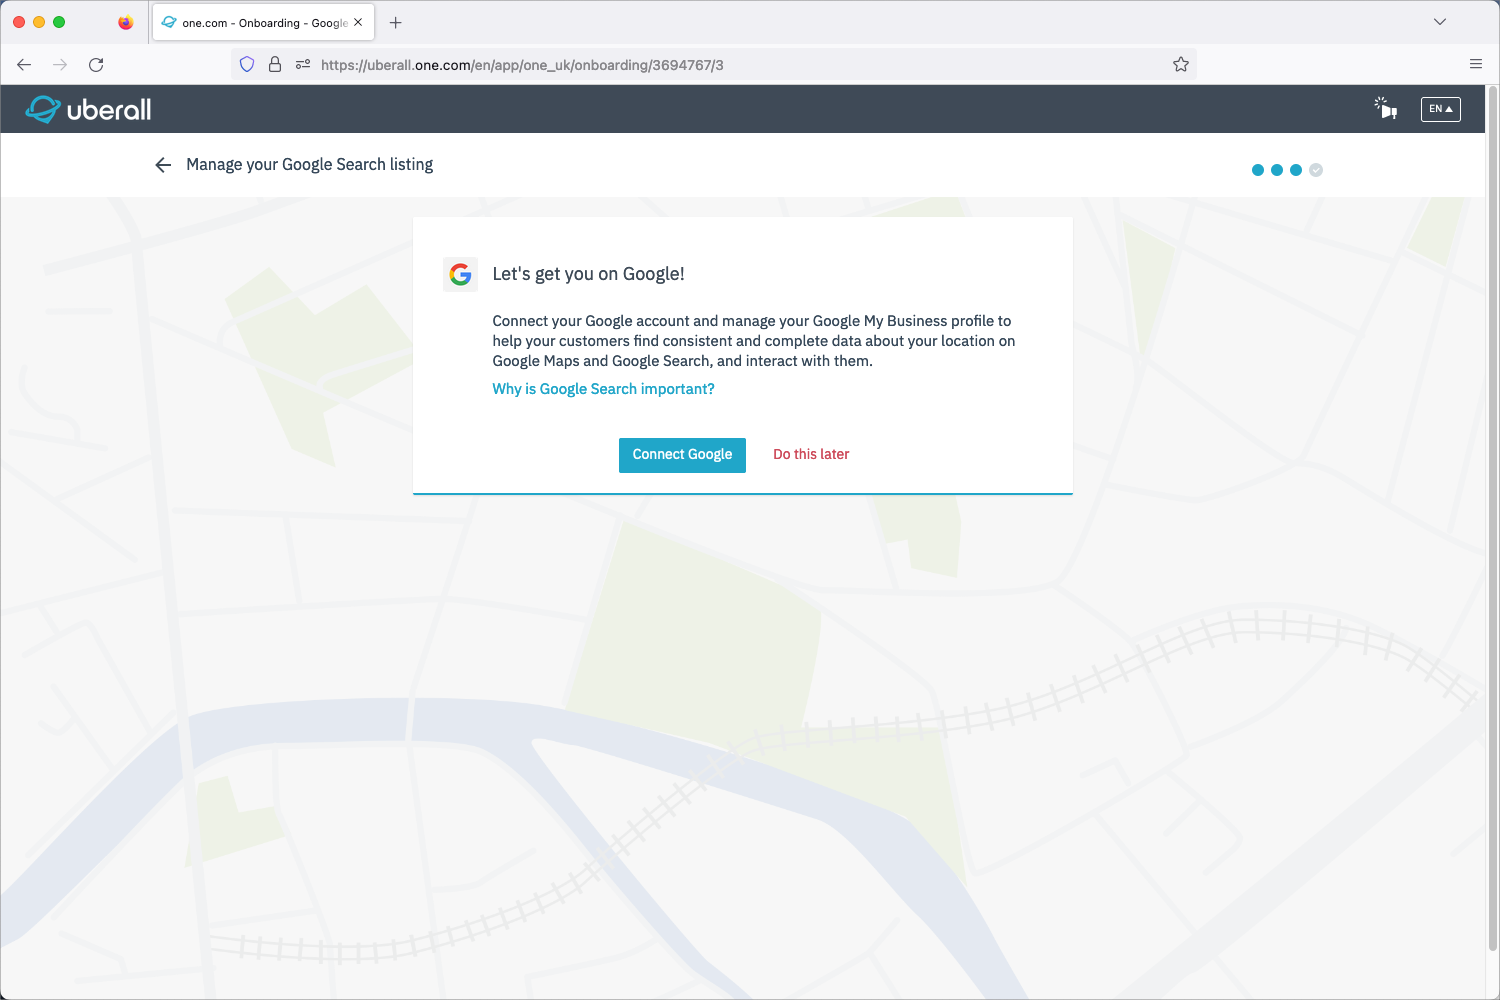Expand the tab list chevron near top right
This screenshot has width=1500, height=1000.
1439,21
